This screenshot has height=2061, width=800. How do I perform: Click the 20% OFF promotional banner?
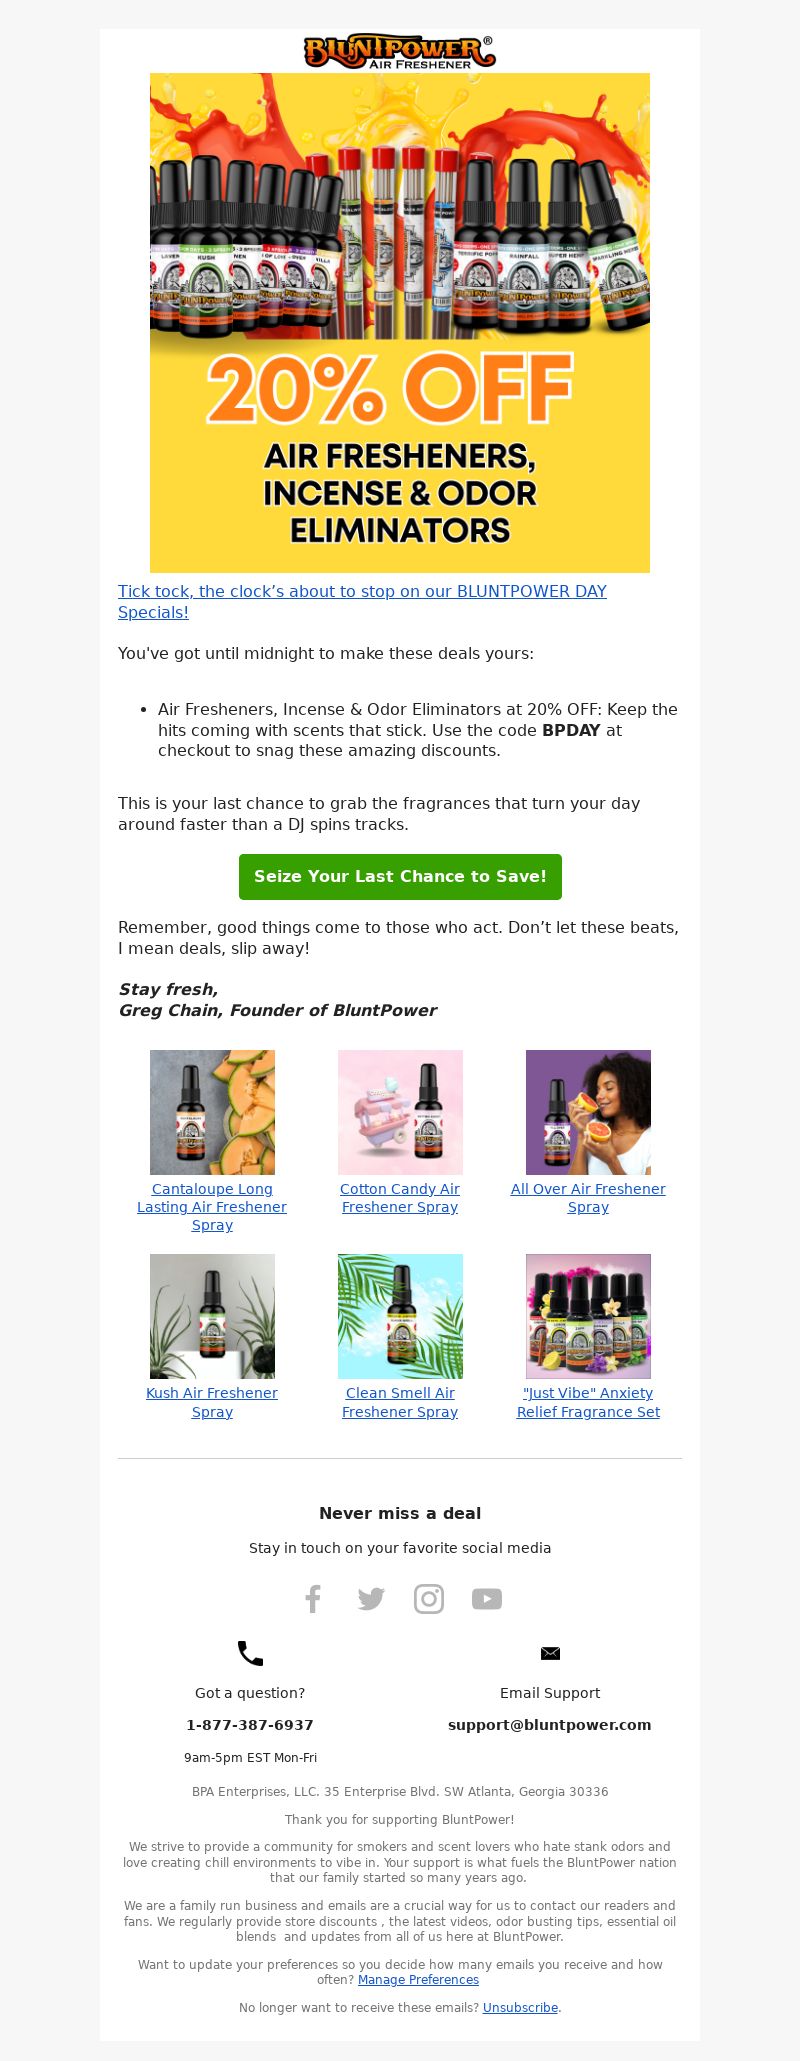400,323
